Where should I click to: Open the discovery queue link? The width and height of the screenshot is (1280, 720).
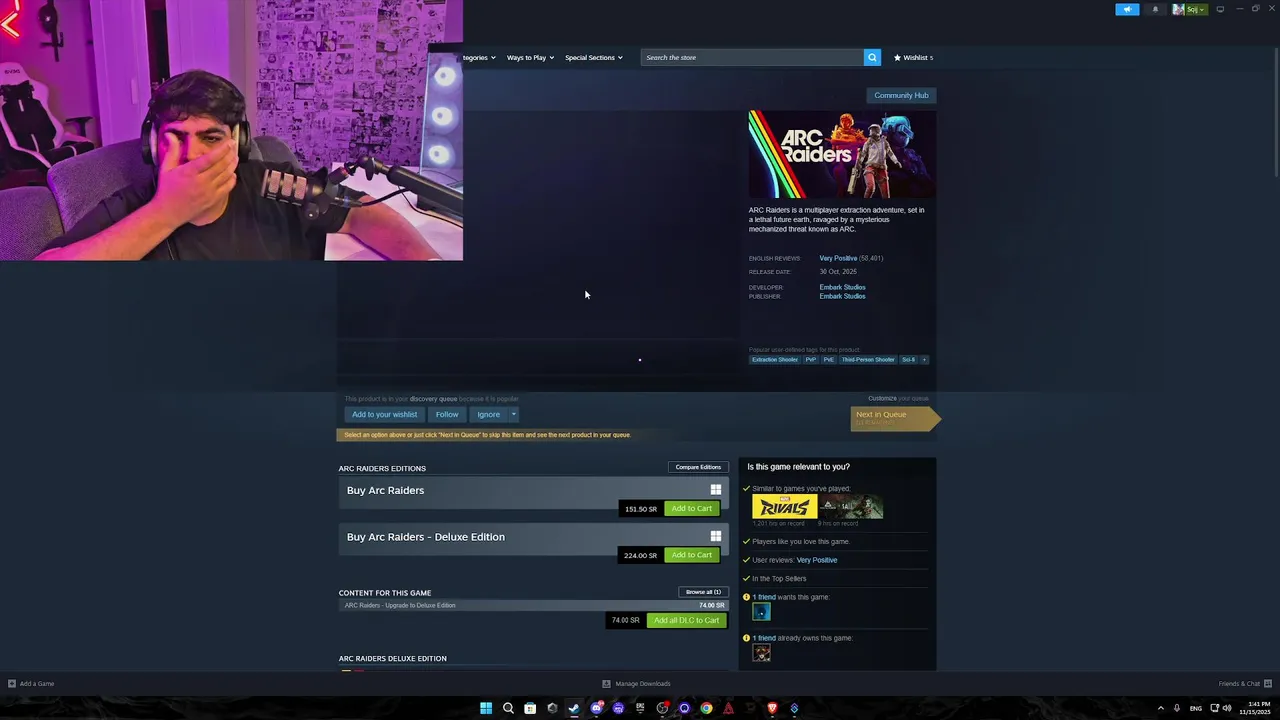pos(433,399)
